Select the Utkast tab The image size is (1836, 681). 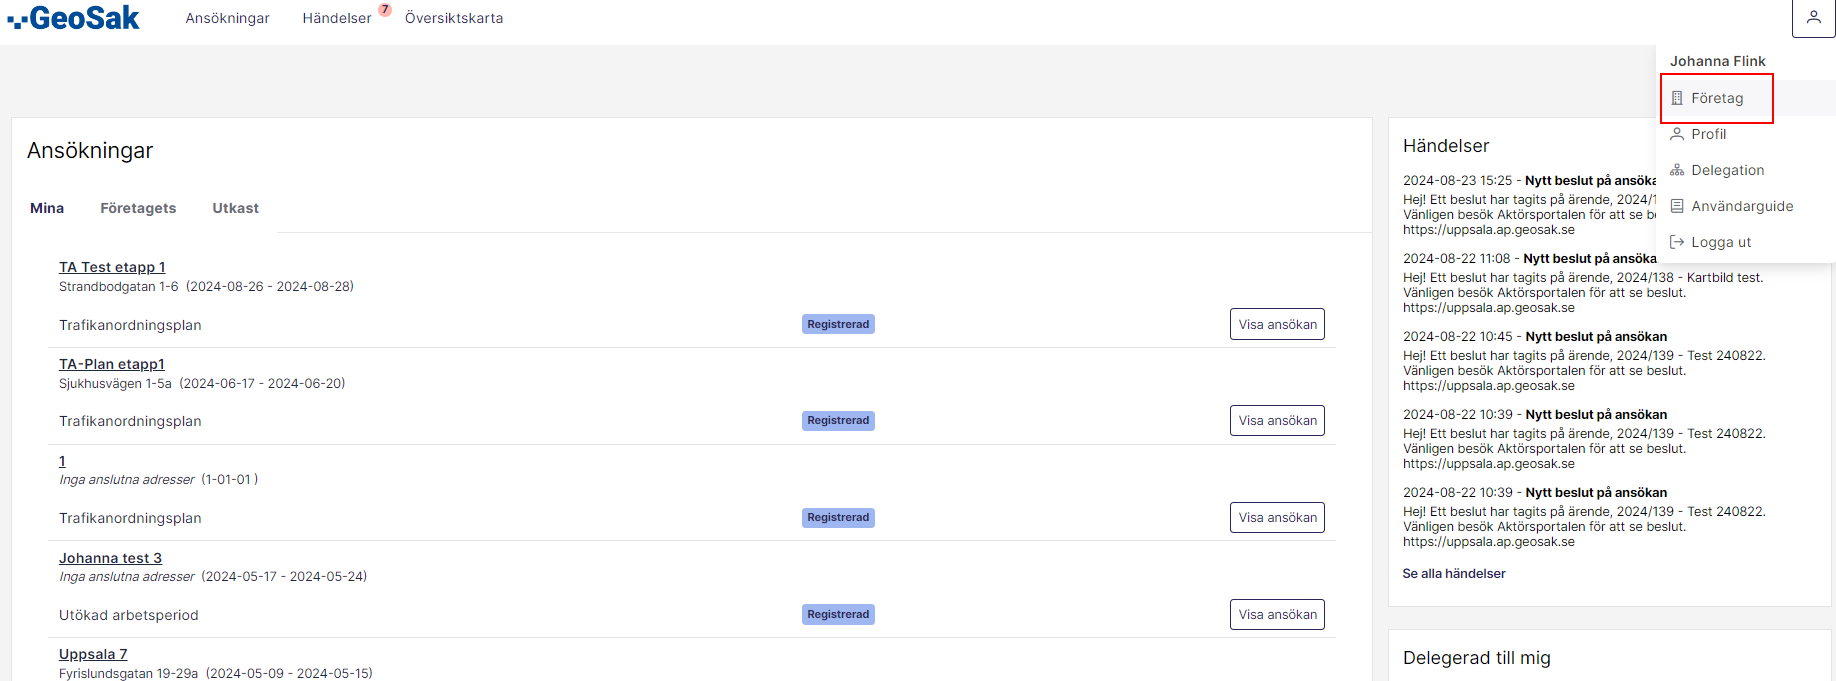click(235, 208)
